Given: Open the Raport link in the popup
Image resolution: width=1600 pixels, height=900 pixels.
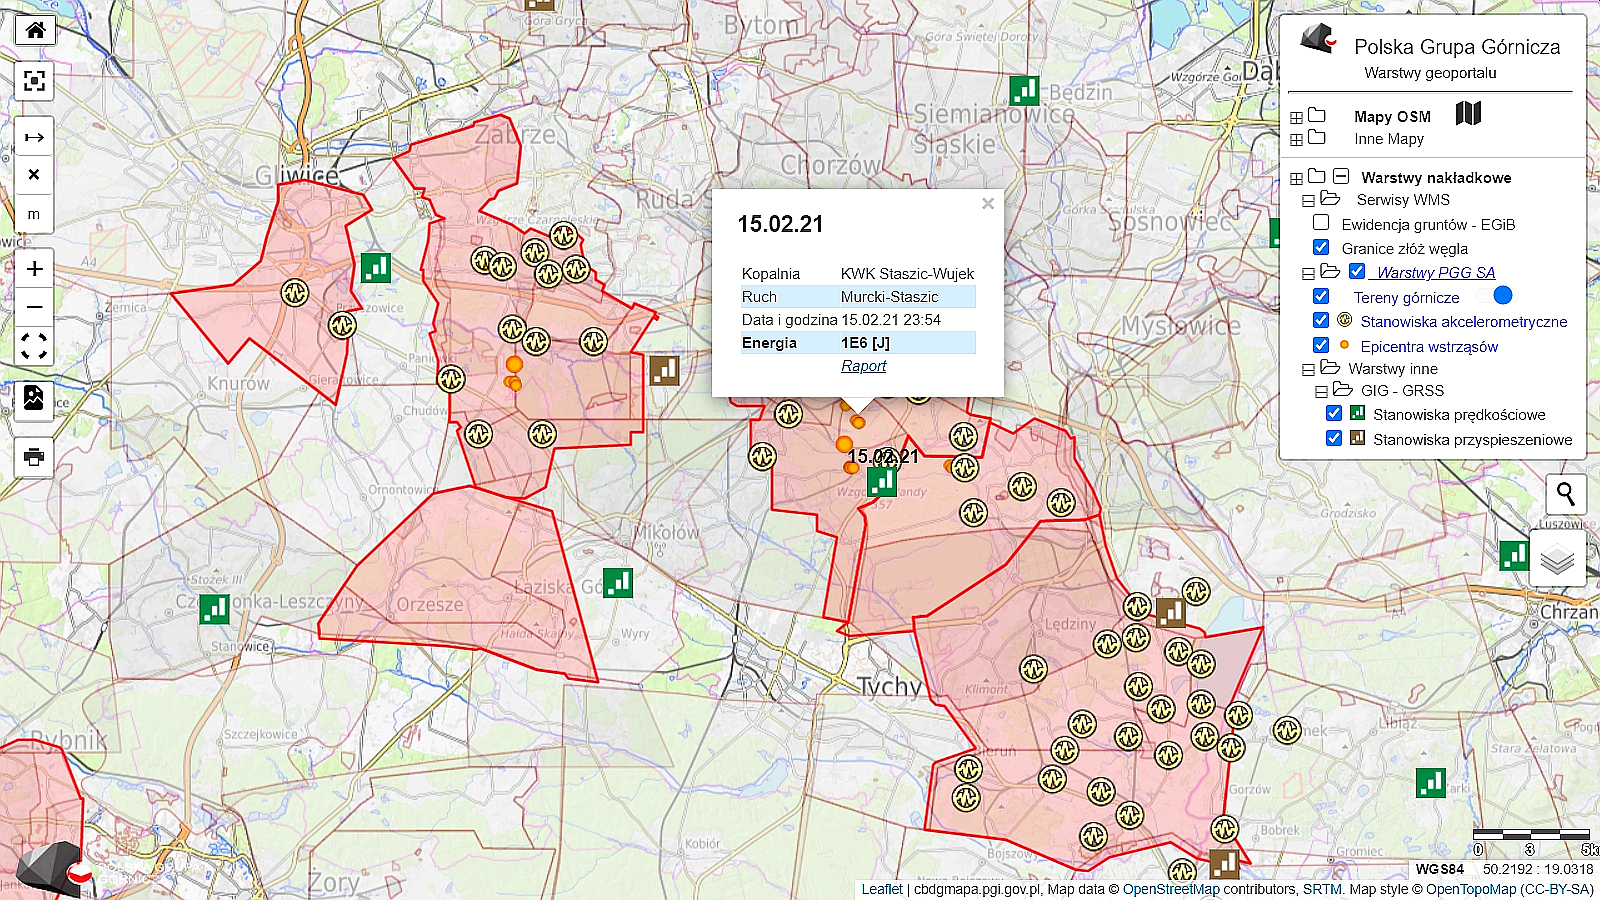Looking at the screenshot, I should [863, 366].
